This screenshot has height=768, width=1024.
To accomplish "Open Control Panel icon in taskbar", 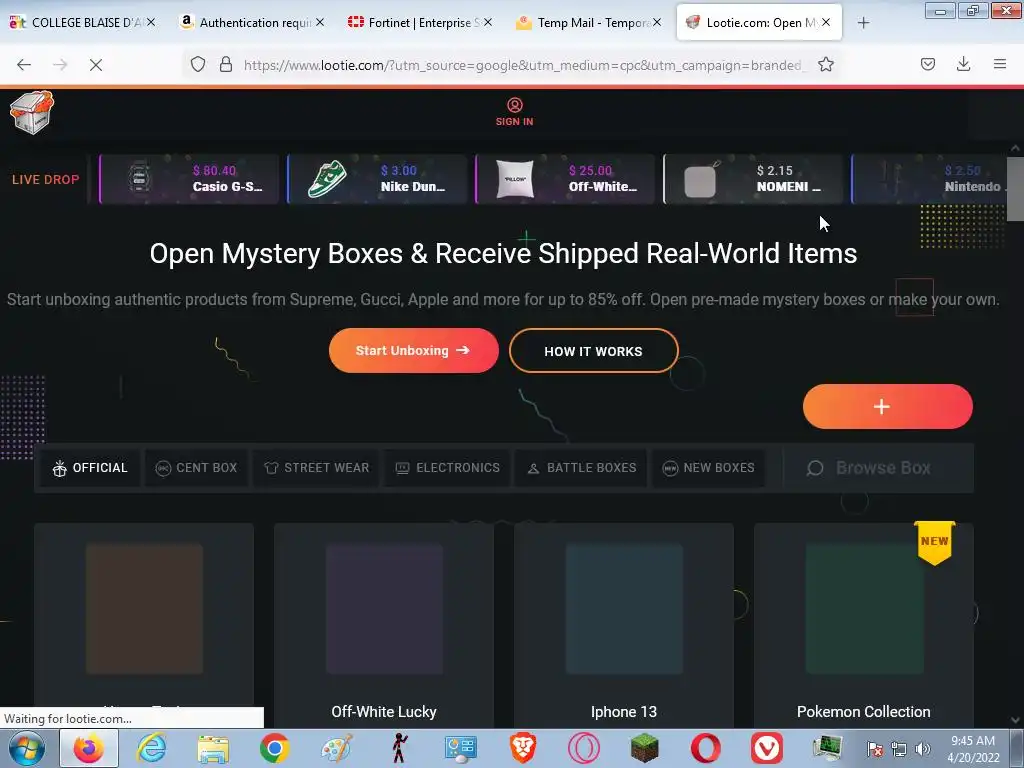I will tap(460, 748).
